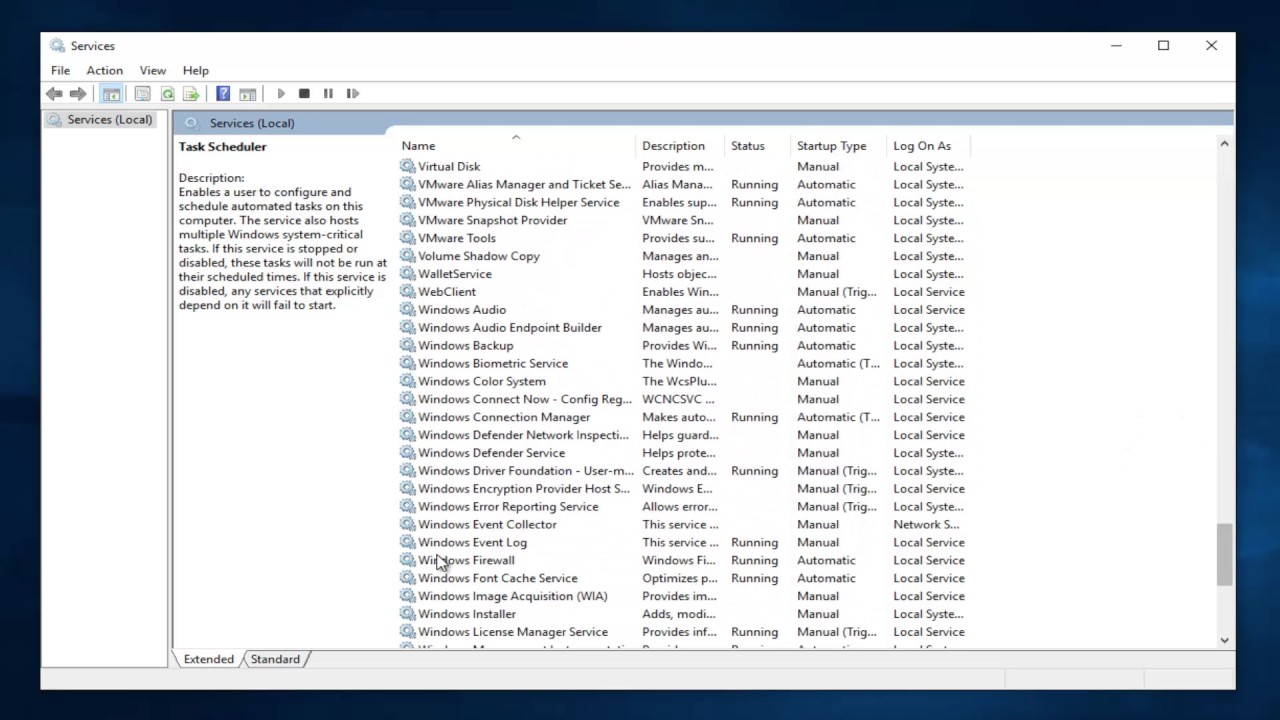Select the WalletService name
Image resolution: width=1280 pixels, height=720 pixels.
(454, 274)
